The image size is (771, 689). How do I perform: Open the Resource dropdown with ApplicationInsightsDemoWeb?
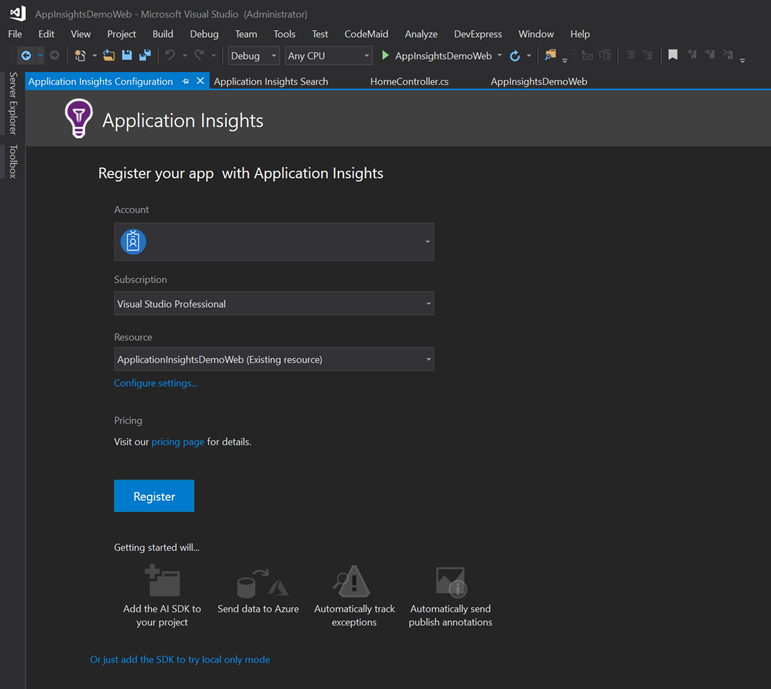(274, 359)
